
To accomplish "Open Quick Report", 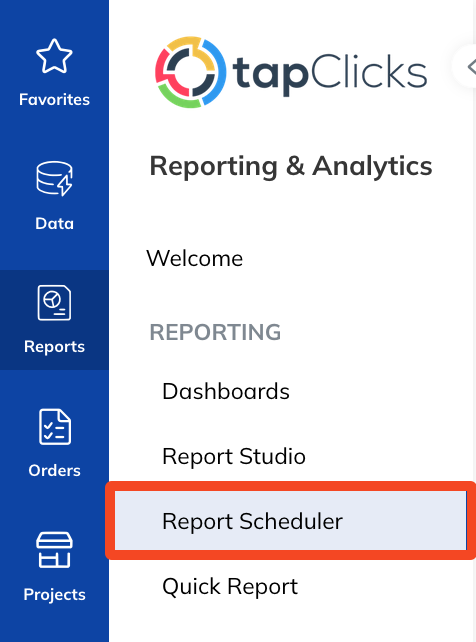I will [x=230, y=586].
